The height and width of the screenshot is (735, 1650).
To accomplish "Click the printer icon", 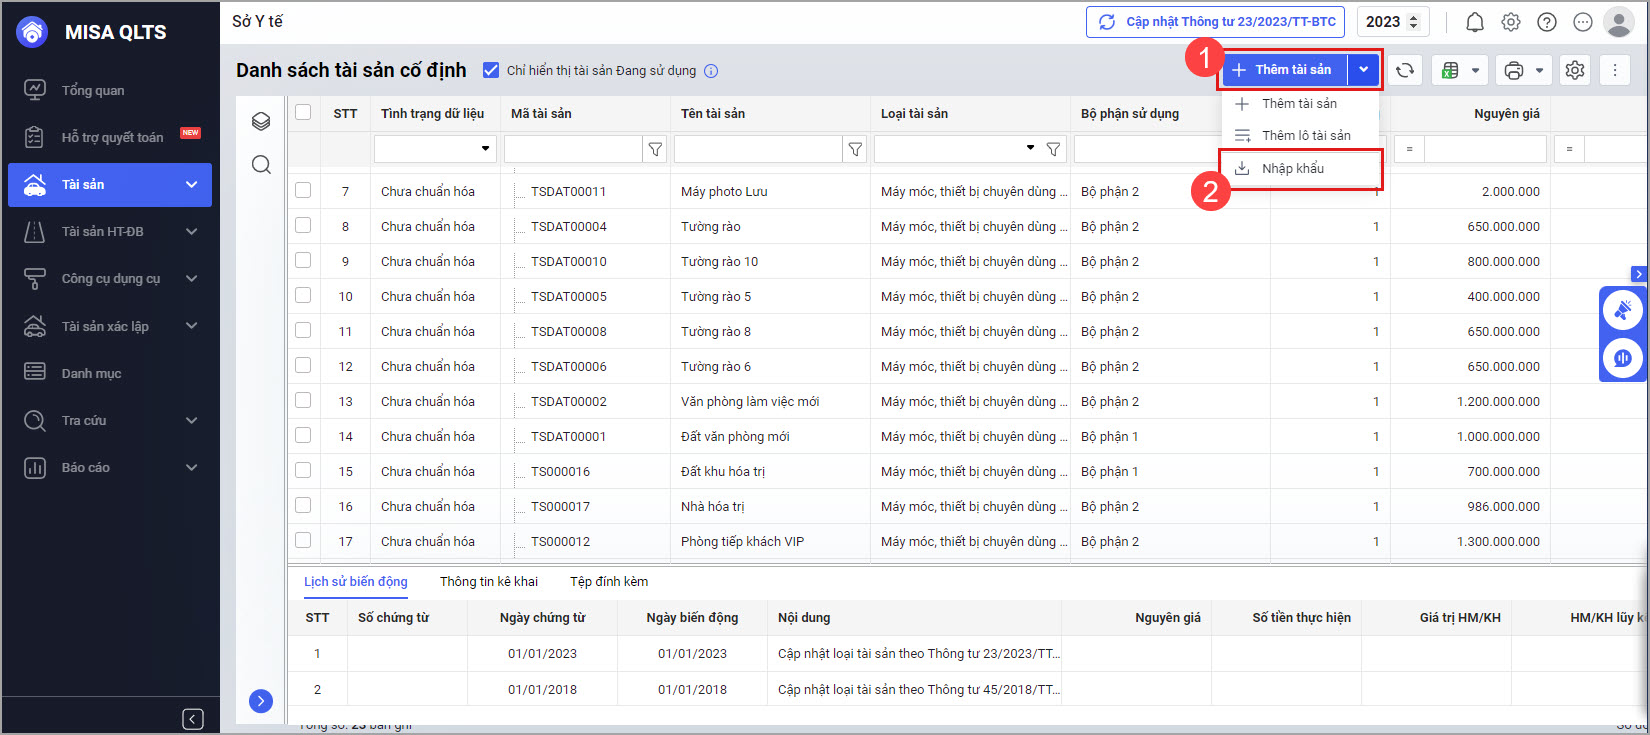I will (x=1513, y=70).
